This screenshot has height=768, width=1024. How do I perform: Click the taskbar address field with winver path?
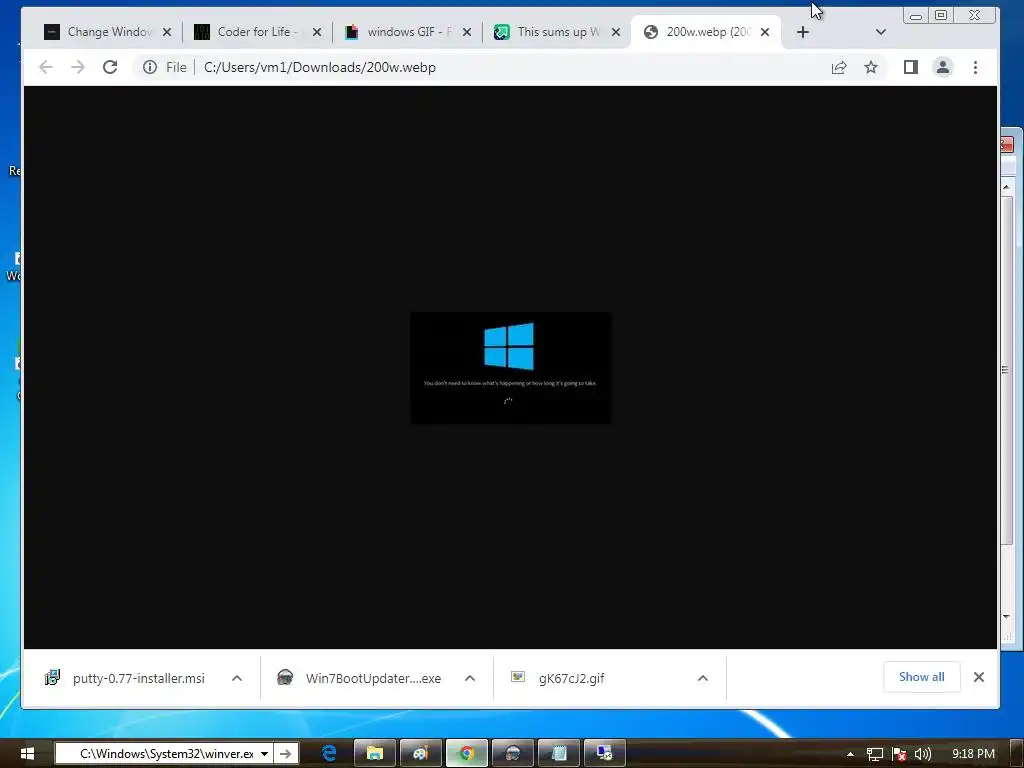click(158, 754)
